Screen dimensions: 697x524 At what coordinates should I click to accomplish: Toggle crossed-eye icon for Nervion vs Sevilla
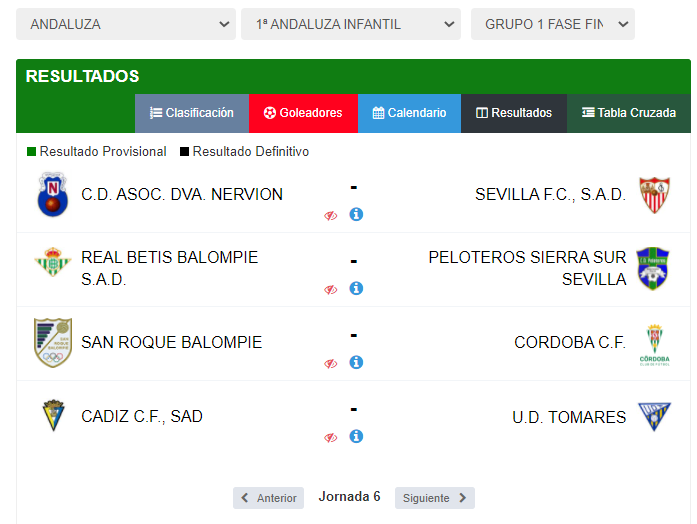tap(331, 216)
